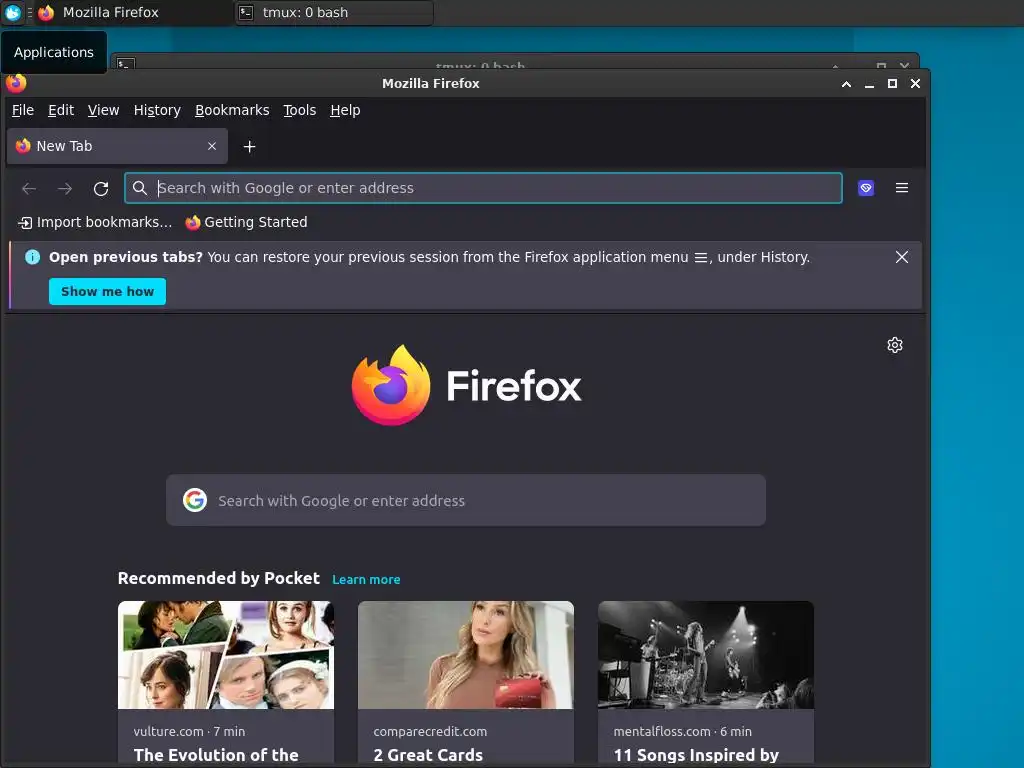Click the back navigation arrow
The width and height of the screenshot is (1024, 768).
pos(29,189)
